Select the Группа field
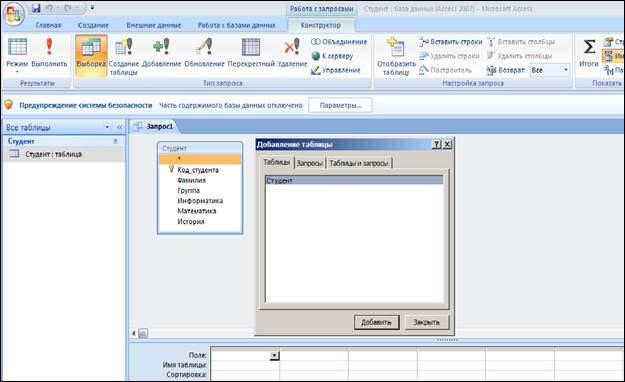 (189, 191)
